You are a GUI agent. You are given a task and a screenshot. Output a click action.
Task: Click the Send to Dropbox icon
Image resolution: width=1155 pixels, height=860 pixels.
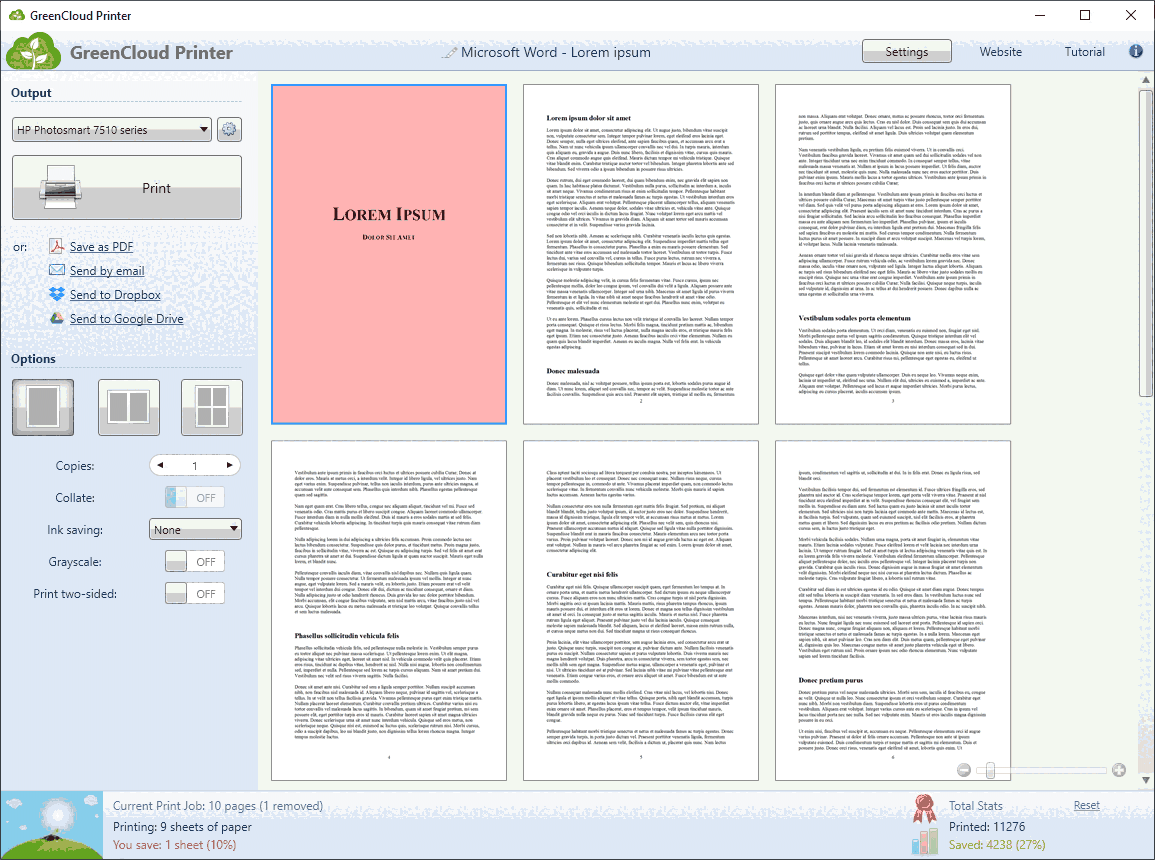(58, 294)
